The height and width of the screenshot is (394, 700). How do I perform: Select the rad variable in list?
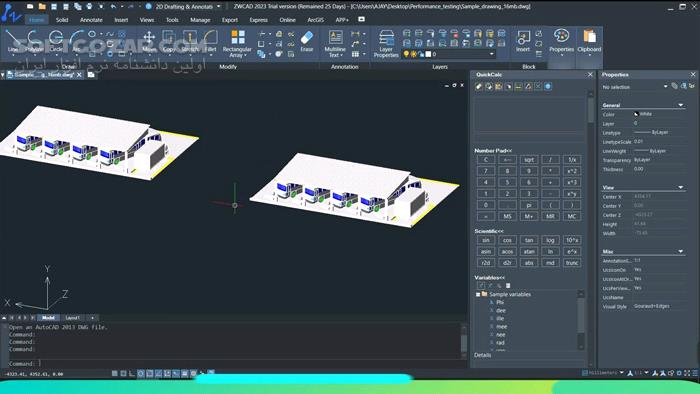pos(500,343)
